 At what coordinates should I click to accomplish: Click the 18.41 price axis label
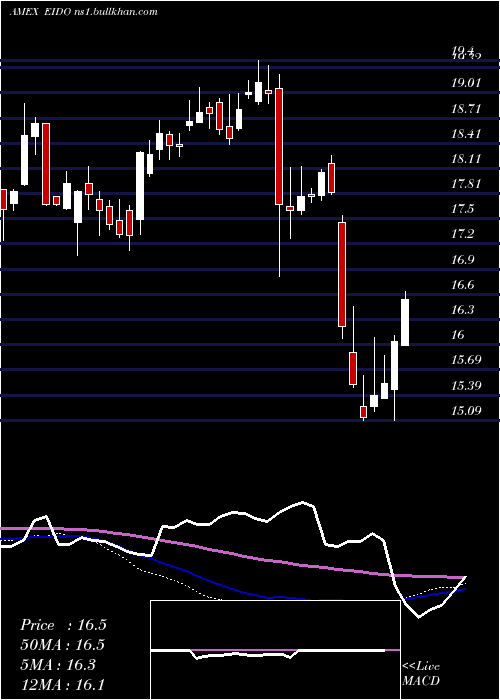pyautogui.click(x=467, y=133)
